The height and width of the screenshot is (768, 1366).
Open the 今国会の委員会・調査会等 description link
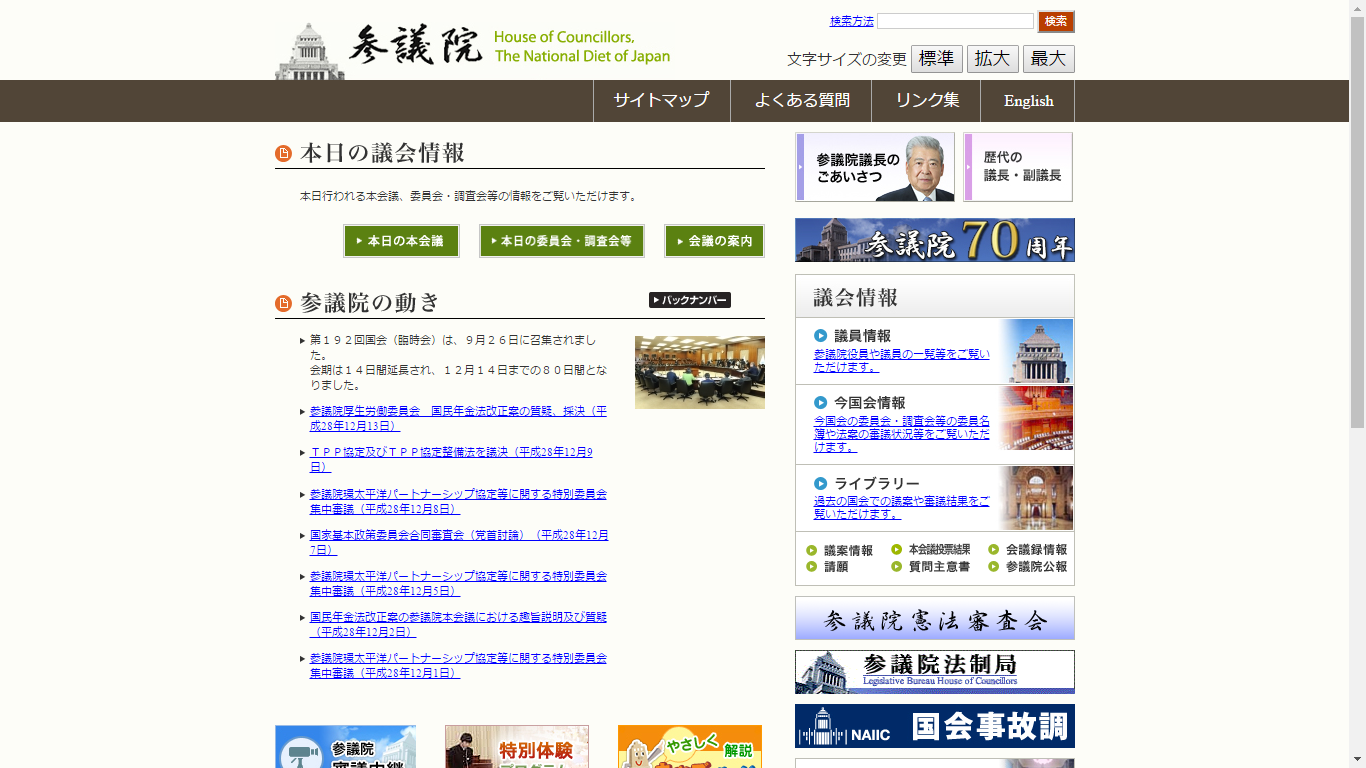(x=902, y=434)
